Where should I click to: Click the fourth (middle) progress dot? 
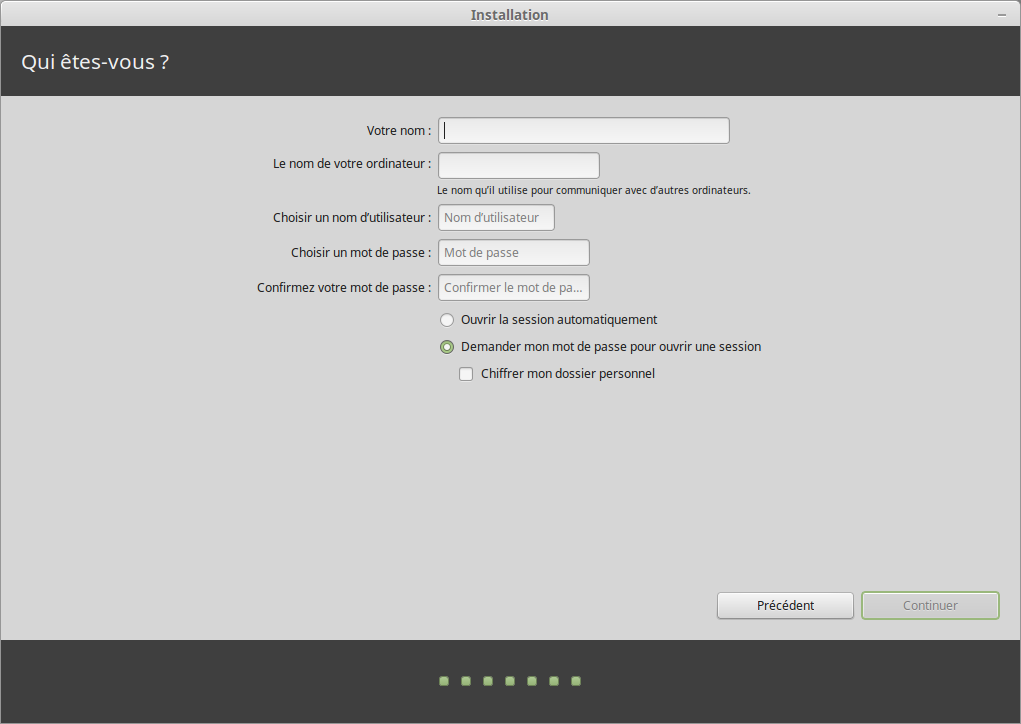[510, 681]
